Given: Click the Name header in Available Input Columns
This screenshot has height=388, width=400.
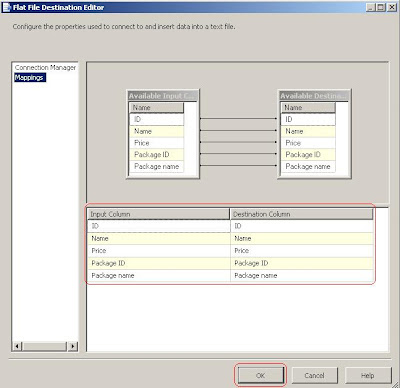Looking at the screenshot, I should [x=156, y=108].
